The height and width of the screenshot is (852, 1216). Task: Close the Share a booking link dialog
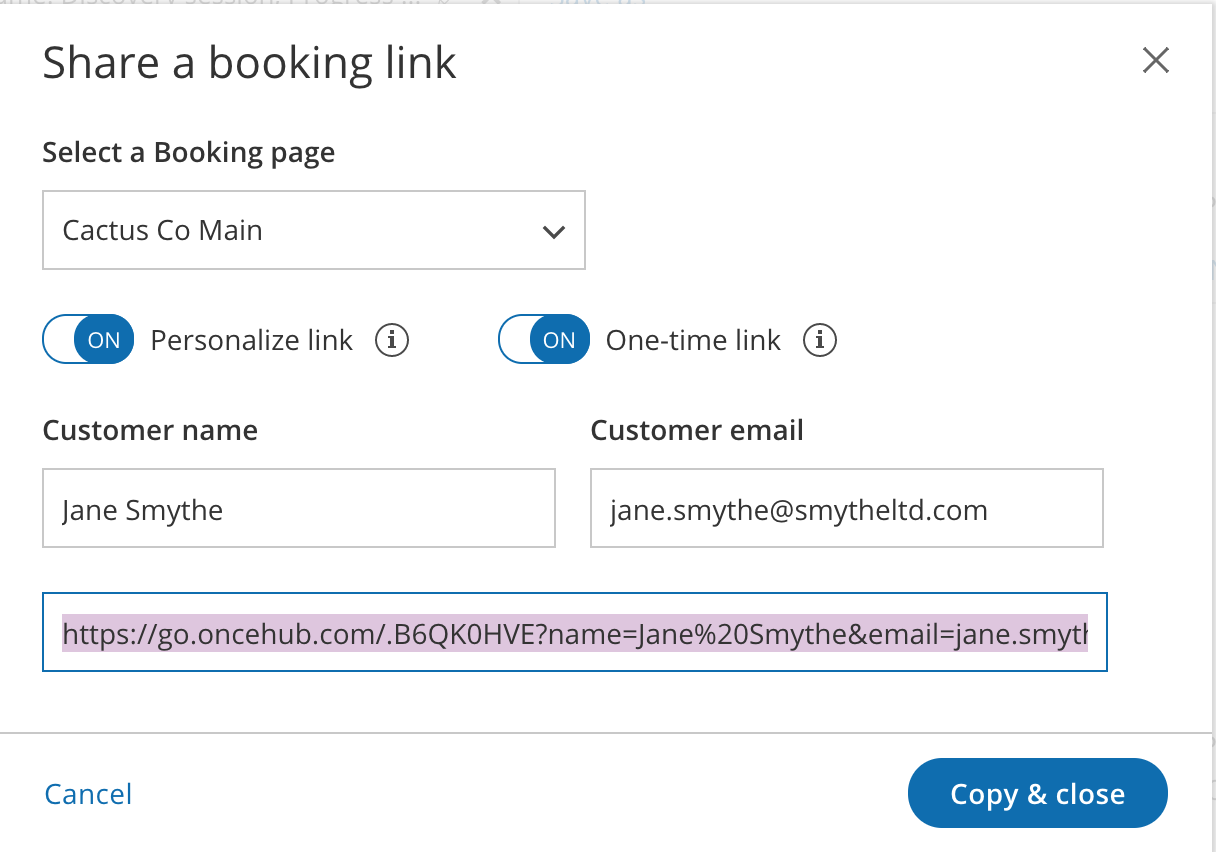[1155, 61]
